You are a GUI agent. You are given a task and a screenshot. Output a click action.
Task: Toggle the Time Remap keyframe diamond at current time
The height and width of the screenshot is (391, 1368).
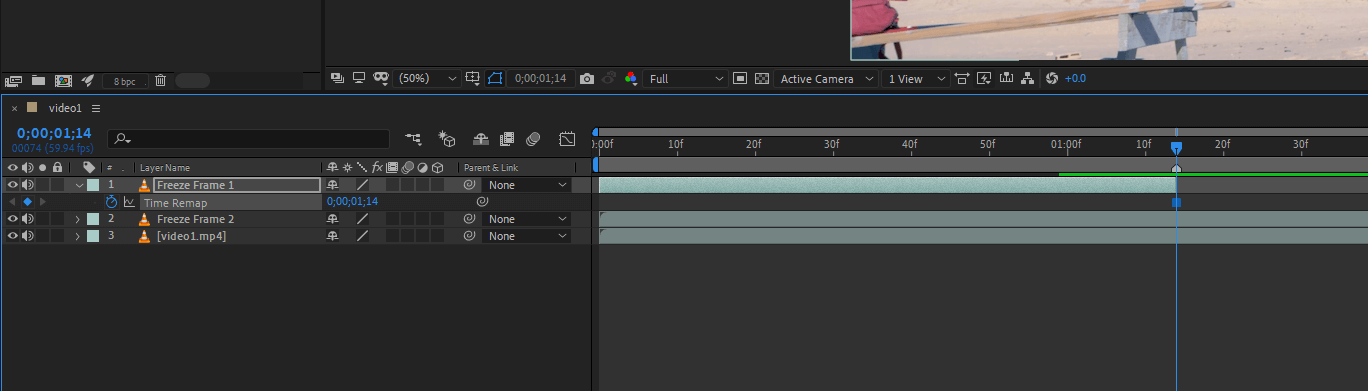pos(28,202)
